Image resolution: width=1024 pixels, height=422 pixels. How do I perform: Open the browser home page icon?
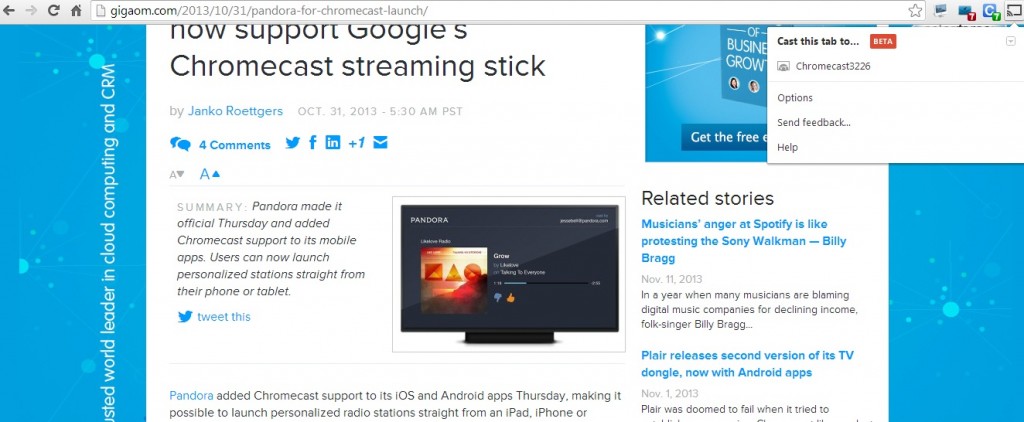(x=76, y=10)
